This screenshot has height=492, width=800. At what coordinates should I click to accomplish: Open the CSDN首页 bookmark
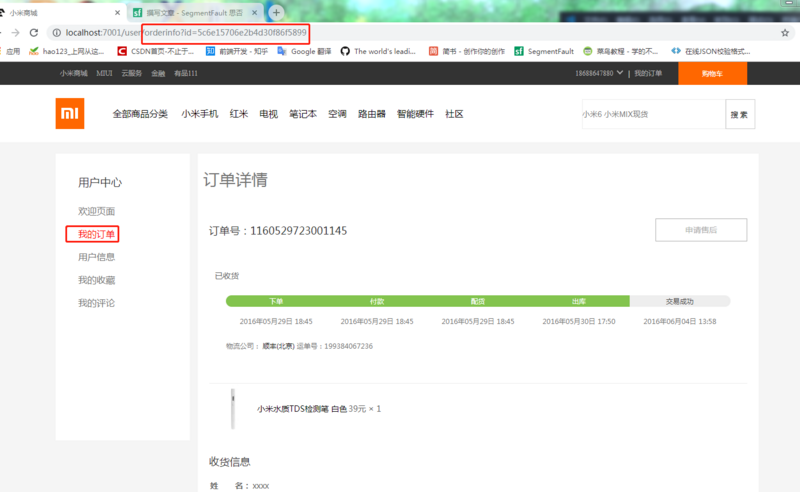pos(156,51)
